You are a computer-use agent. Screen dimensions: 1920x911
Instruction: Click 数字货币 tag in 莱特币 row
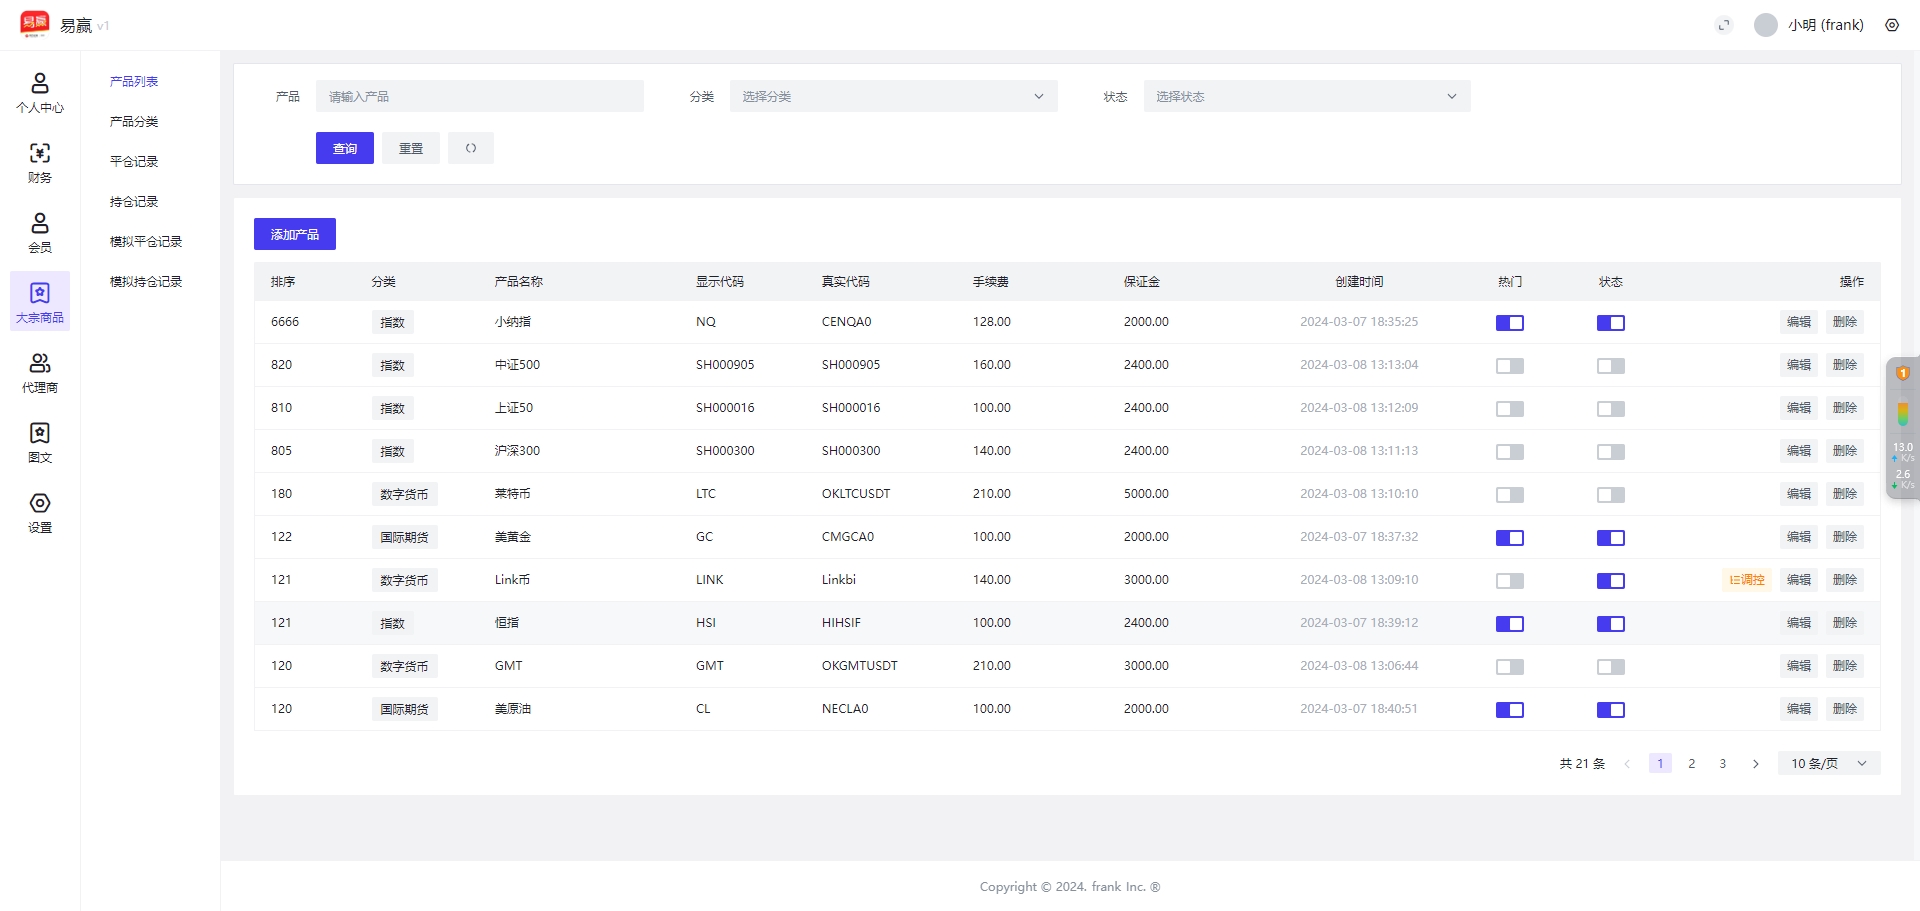[x=404, y=495]
